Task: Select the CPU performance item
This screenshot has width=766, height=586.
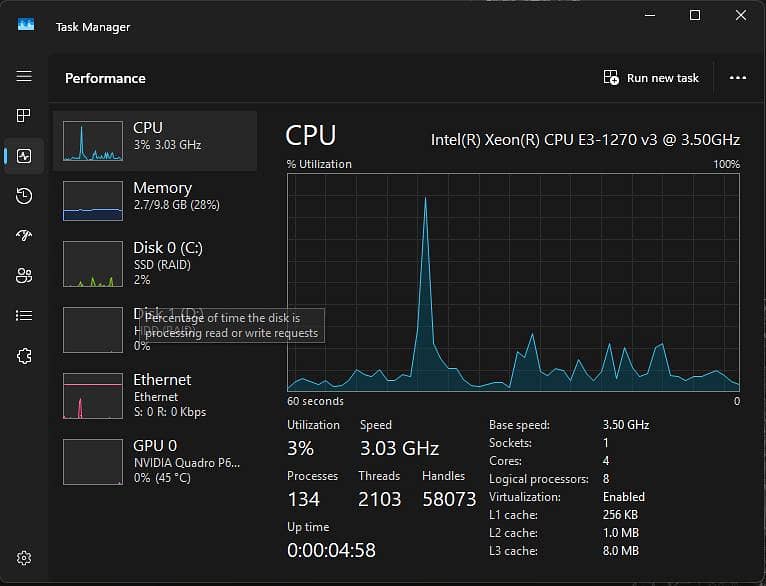Action: (155, 141)
